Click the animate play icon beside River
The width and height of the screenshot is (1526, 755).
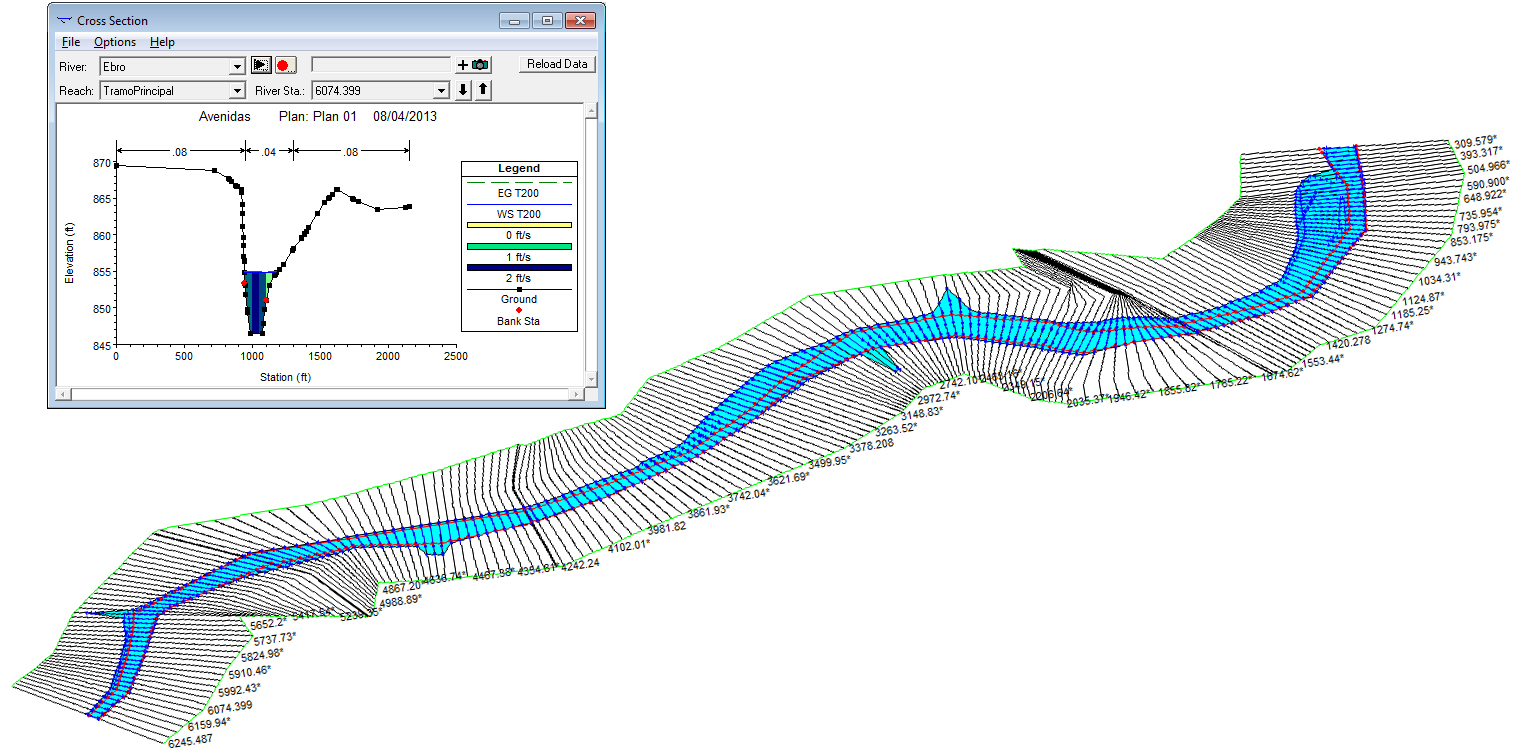[x=261, y=65]
